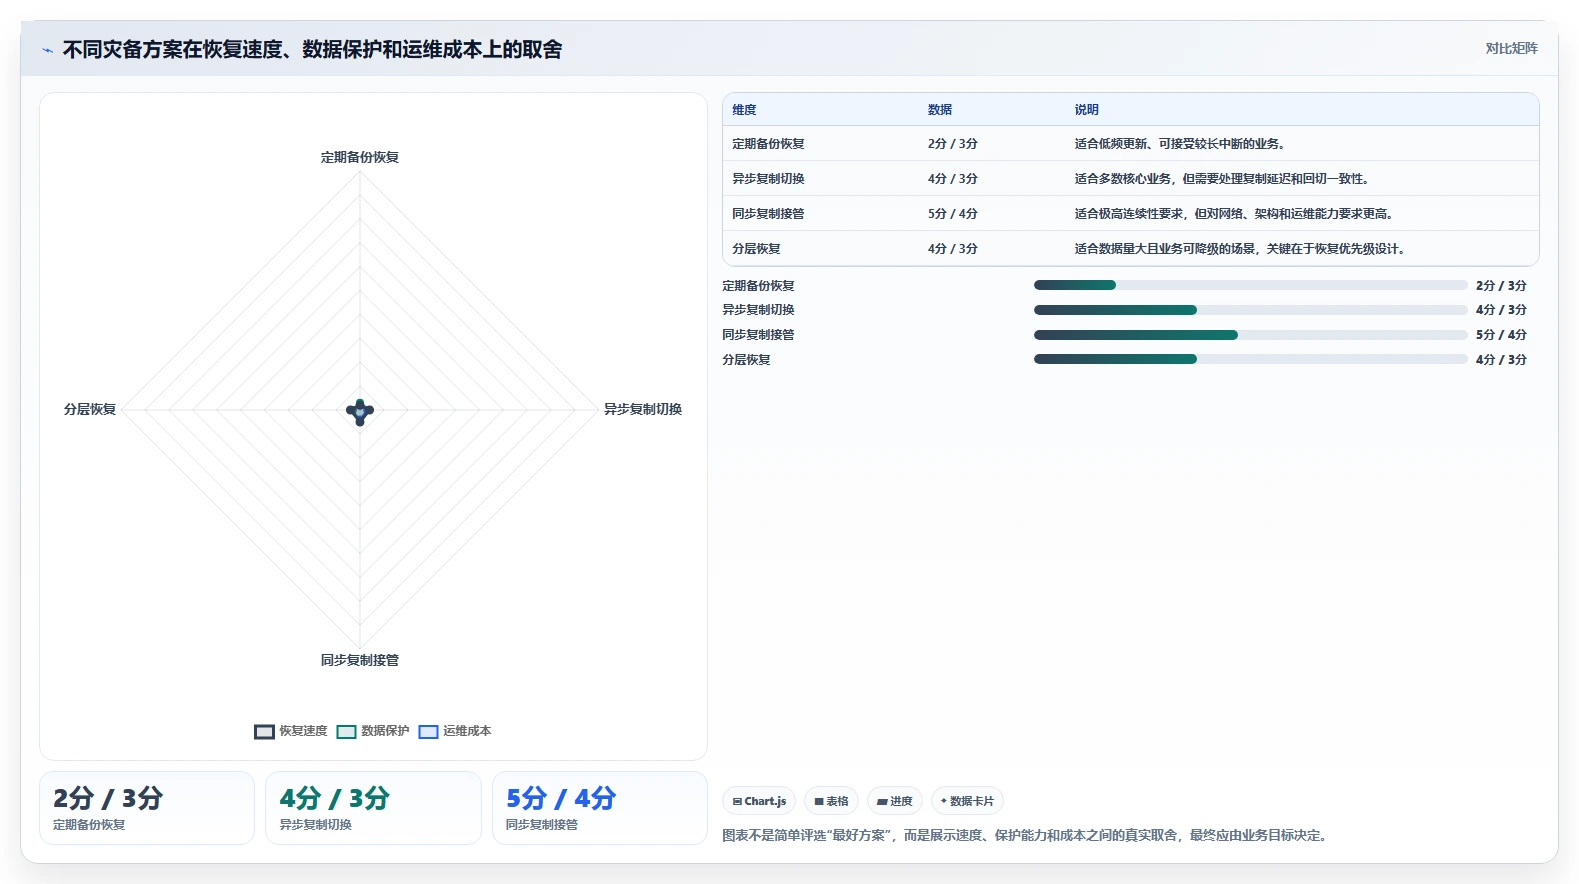The width and height of the screenshot is (1579, 884).
Task: Select the 同步复制接管 table row cell
Action: 768,214
